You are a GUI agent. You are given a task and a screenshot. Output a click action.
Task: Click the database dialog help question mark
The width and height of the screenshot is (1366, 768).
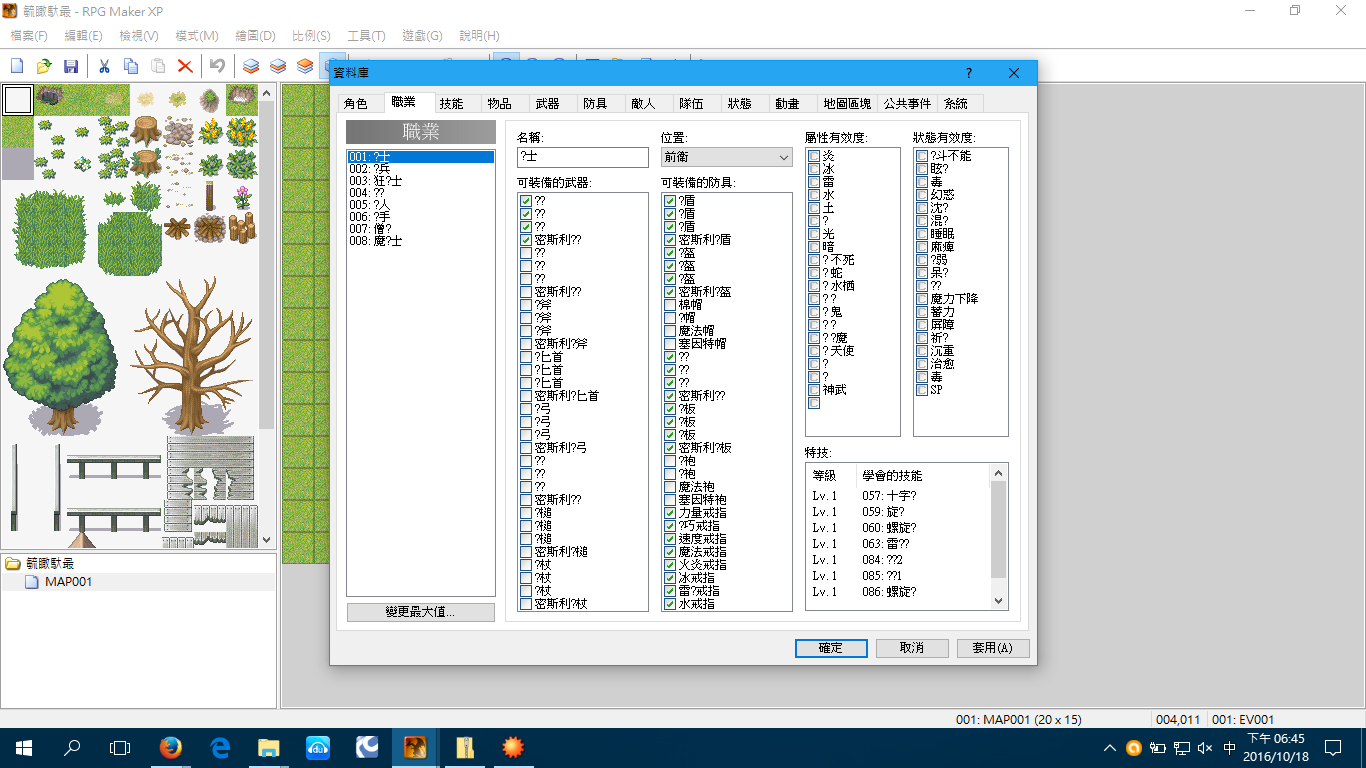click(x=969, y=73)
